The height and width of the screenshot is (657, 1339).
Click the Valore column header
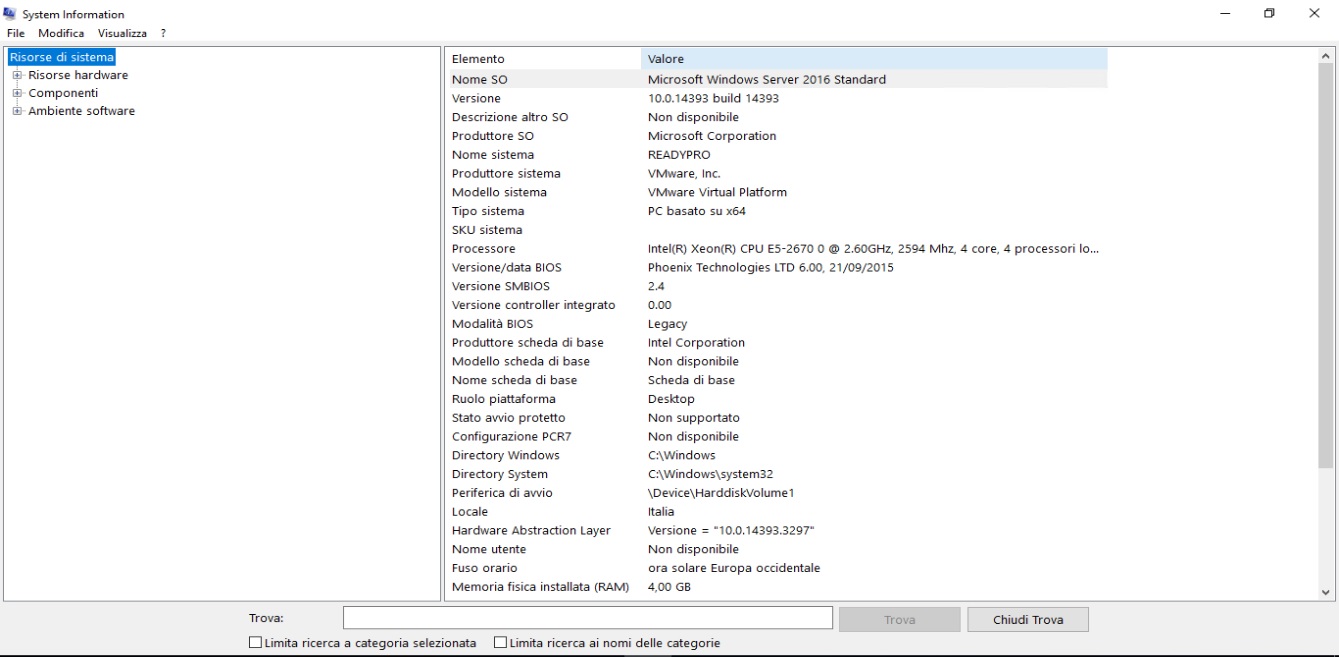point(874,59)
